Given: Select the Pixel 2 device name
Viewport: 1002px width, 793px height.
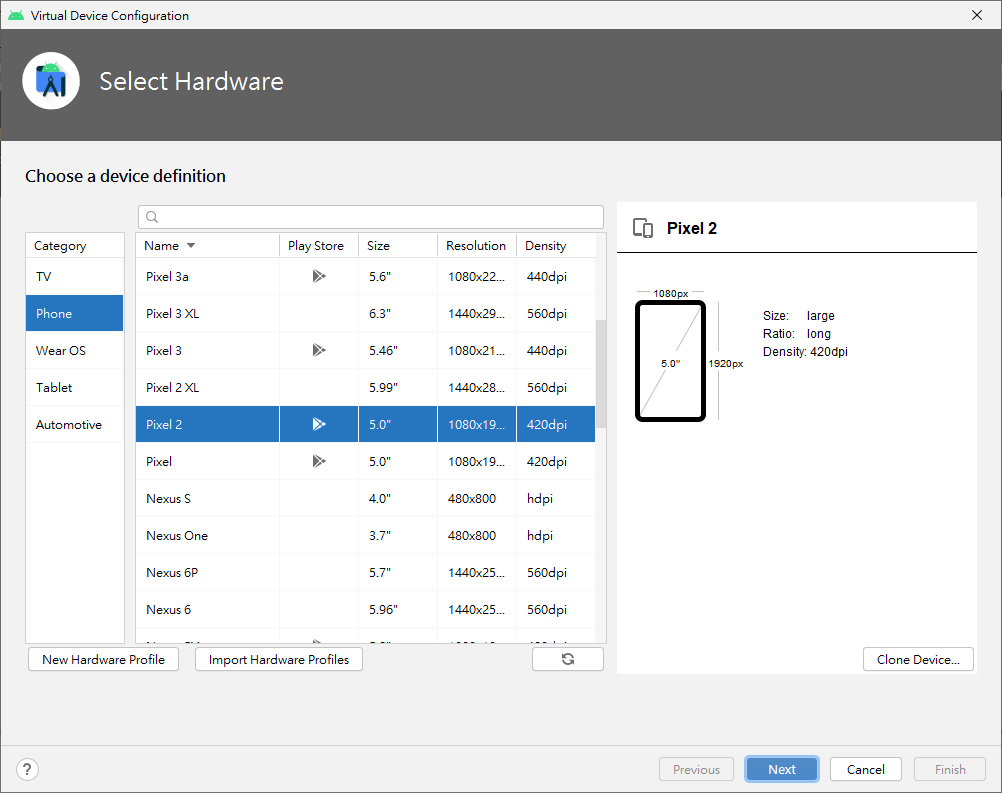Looking at the screenshot, I should point(164,424).
